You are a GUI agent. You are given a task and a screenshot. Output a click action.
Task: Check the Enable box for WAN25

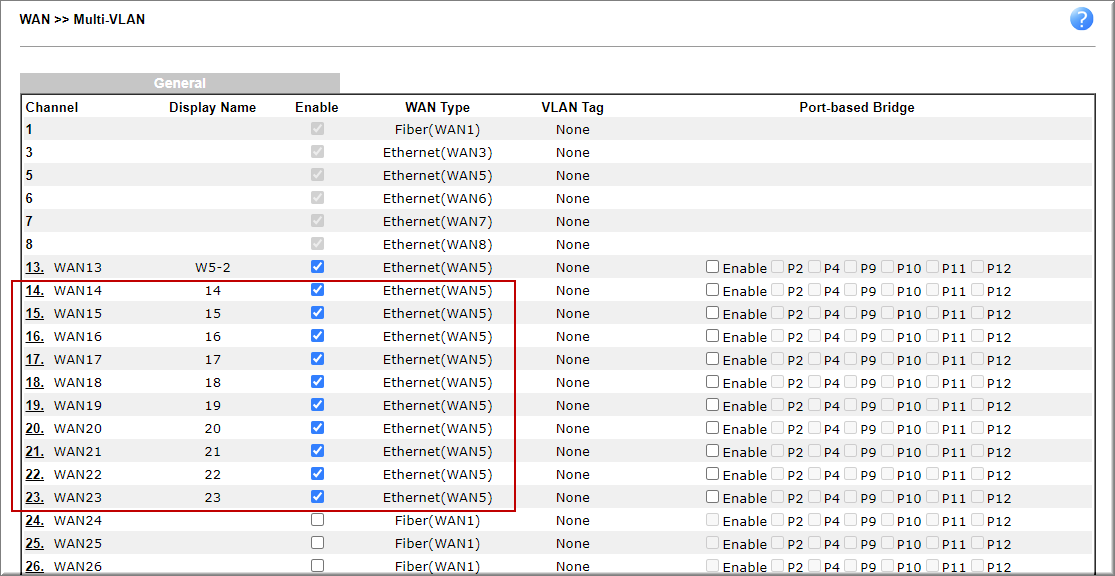click(x=317, y=543)
